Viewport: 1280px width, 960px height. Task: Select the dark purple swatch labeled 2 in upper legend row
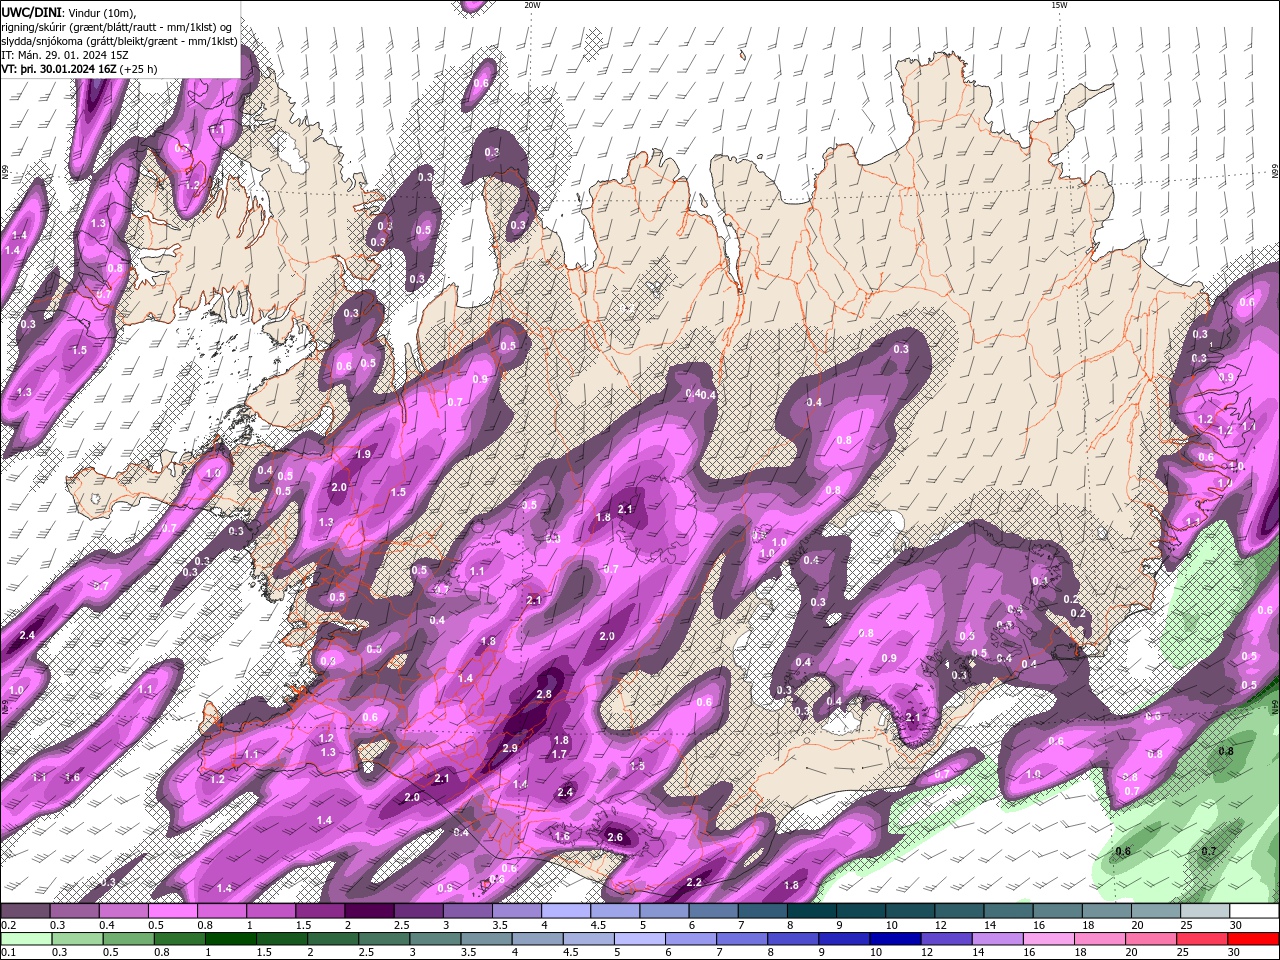369,911
